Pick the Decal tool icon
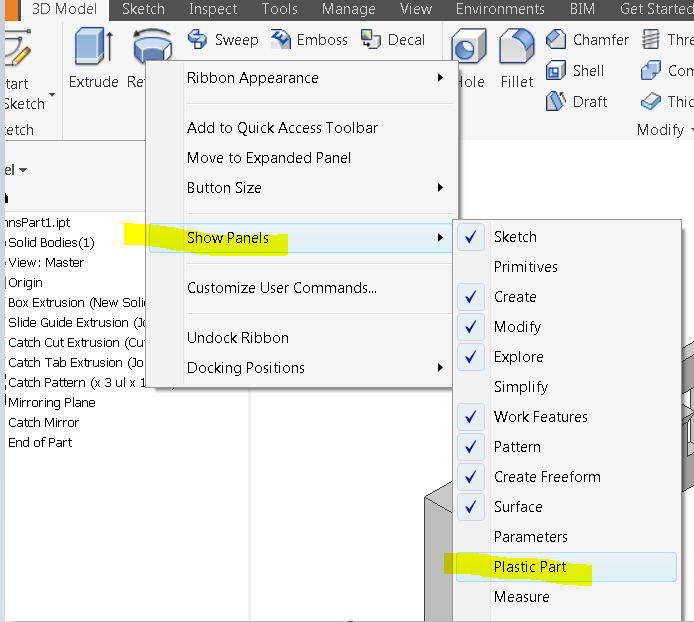Image resolution: width=694 pixels, height=622 pixels. click(x=370, y=39)
